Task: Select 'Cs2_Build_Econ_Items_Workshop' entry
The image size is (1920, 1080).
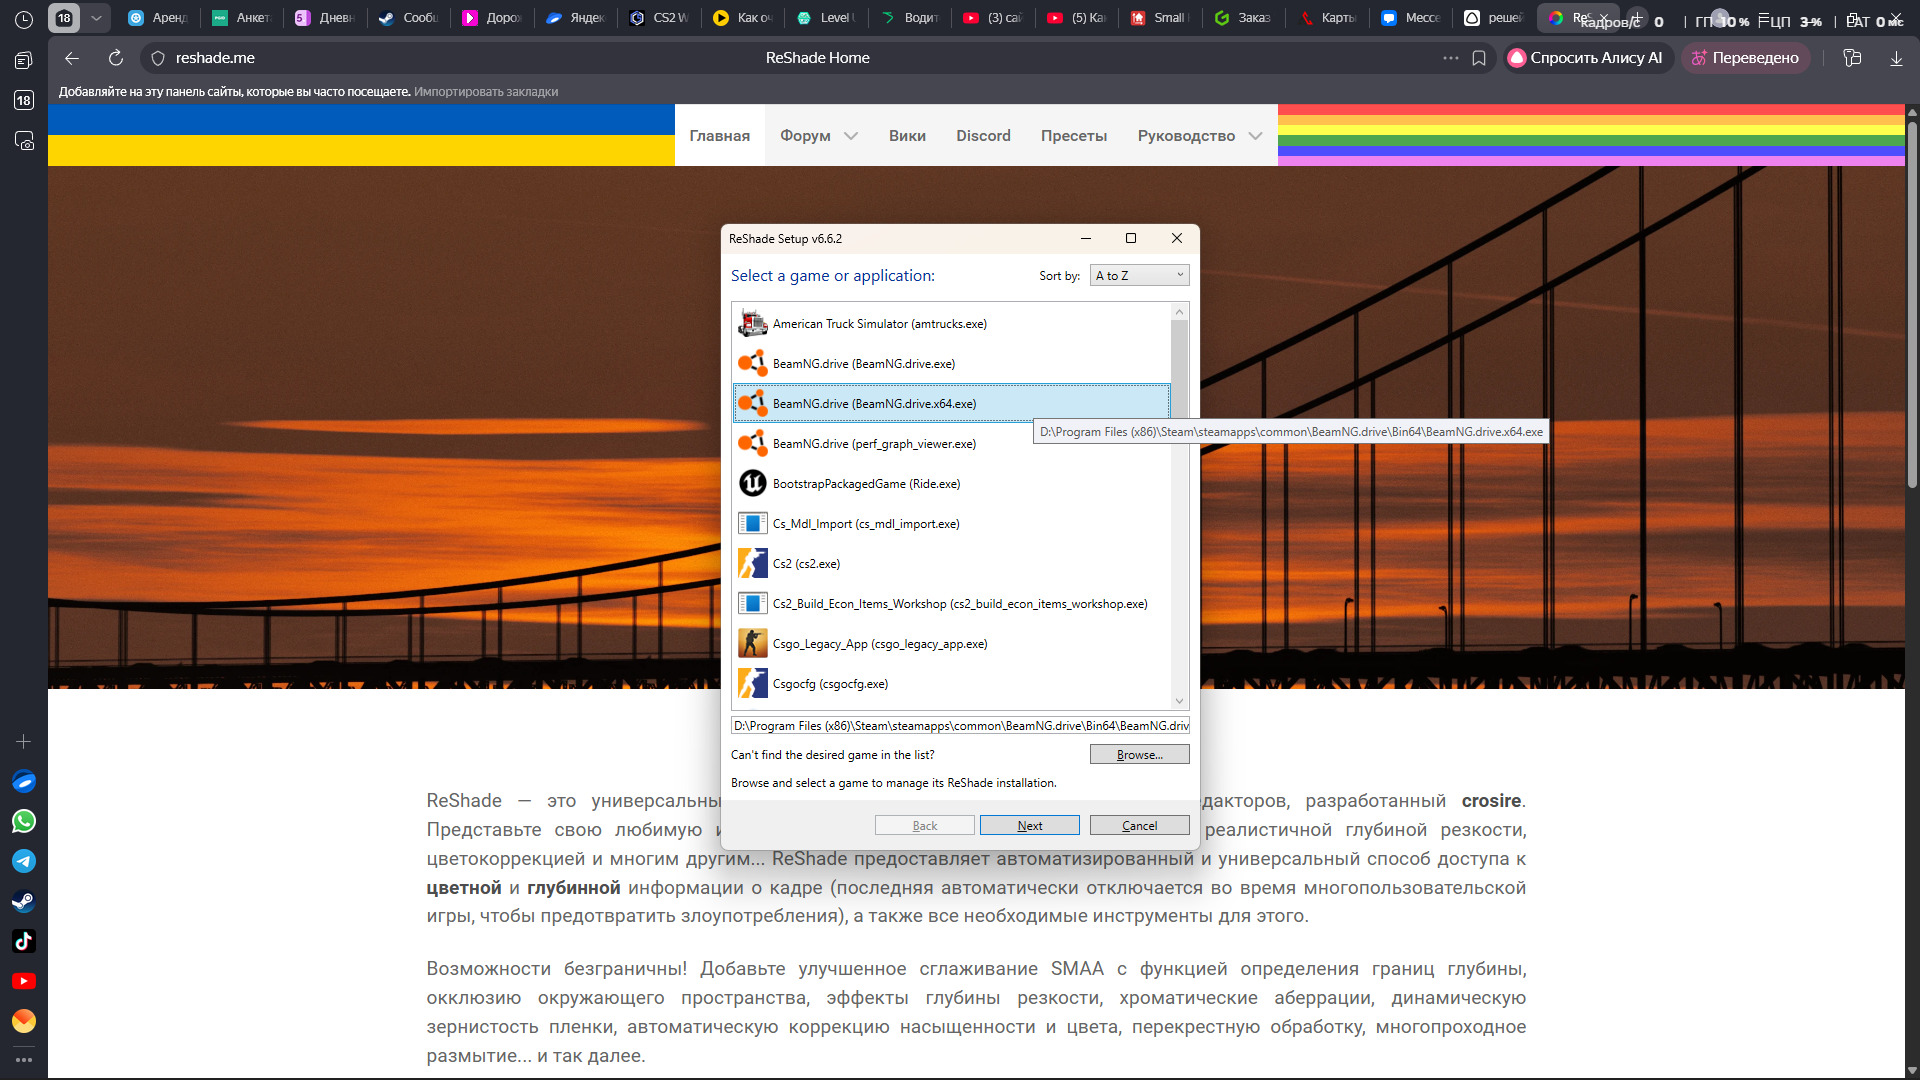Action: click(951, 603)
